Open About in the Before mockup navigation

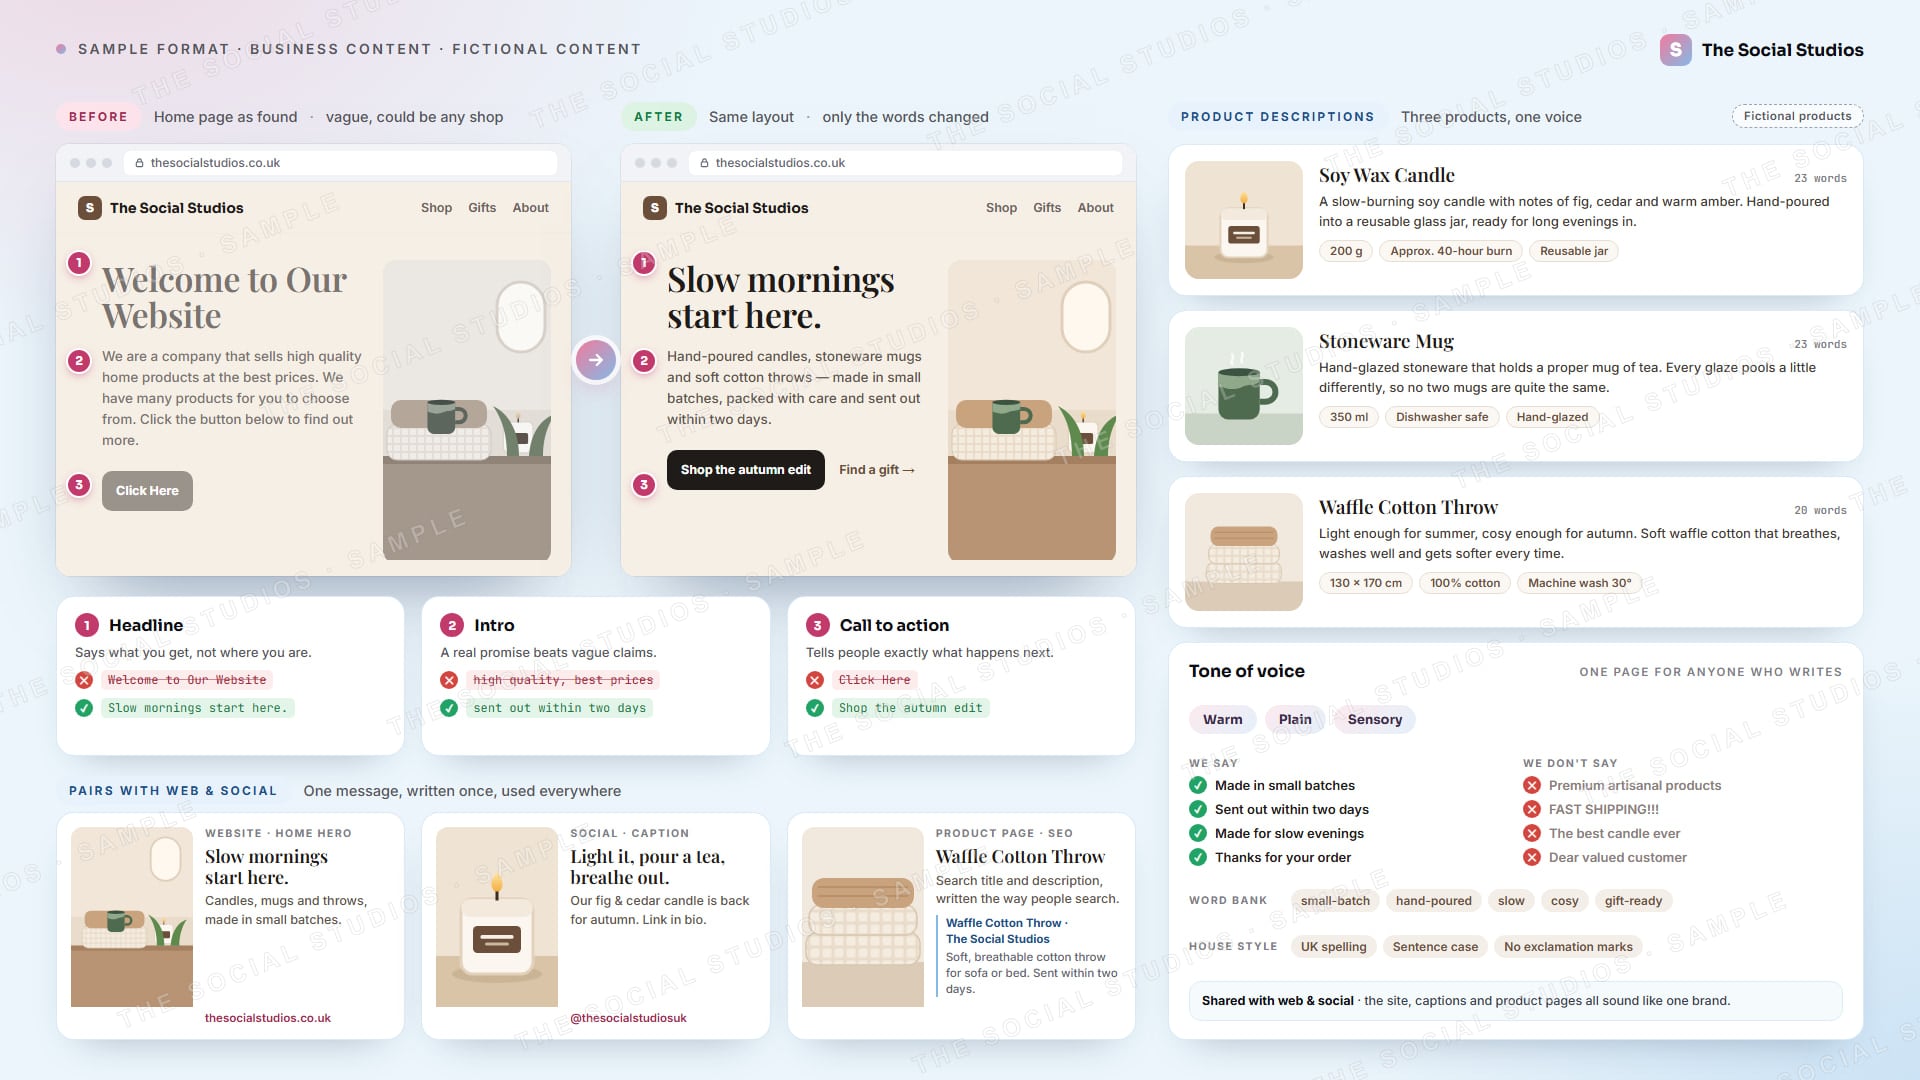531,208
